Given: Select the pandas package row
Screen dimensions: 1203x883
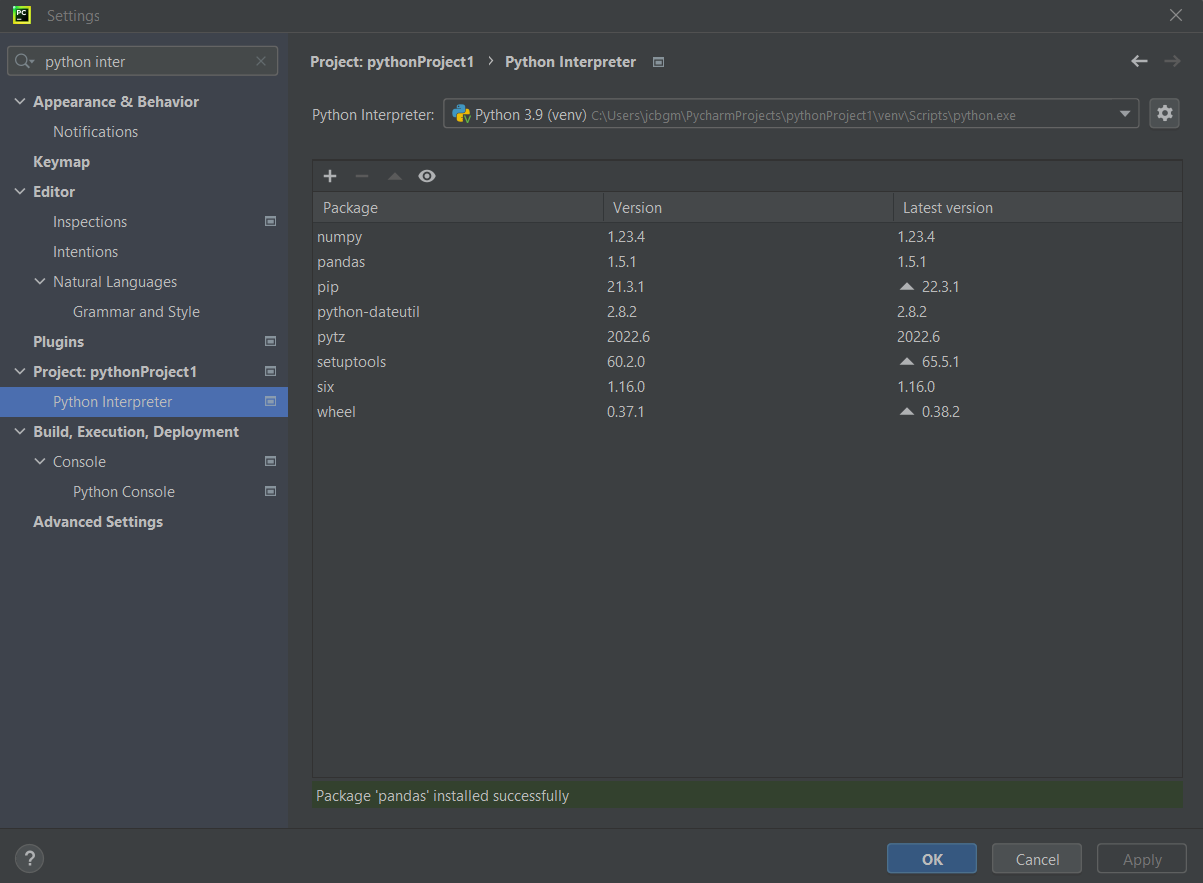Looking at the screenshot, I should click(747, 262).
